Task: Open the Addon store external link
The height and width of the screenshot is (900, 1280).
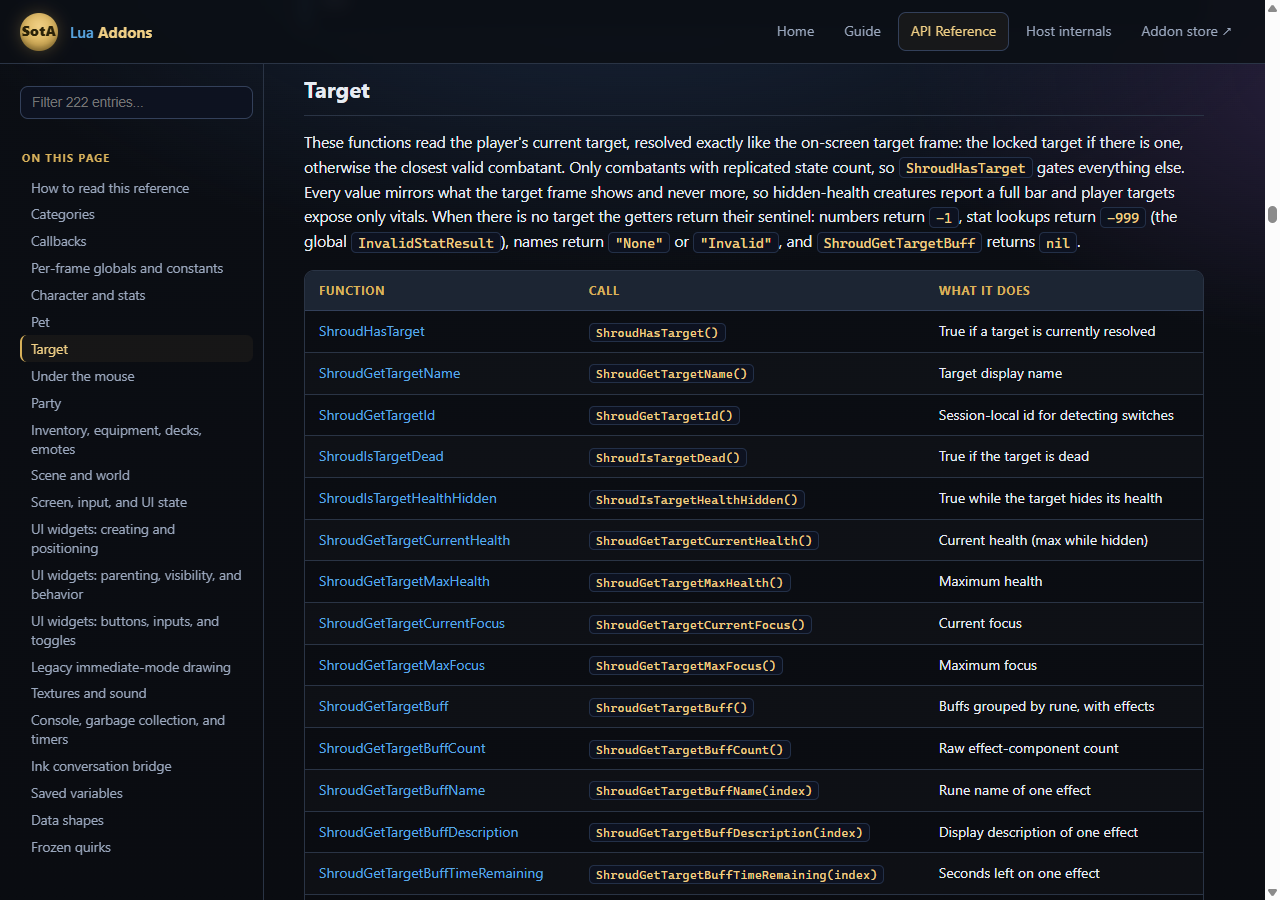Action: 1186,31
